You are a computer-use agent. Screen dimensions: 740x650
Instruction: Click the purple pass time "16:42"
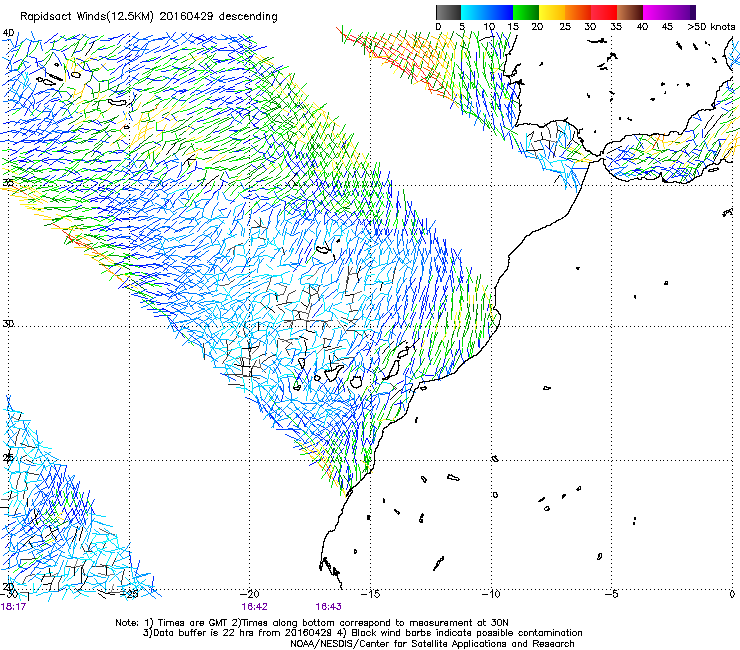tap(254, 607)
